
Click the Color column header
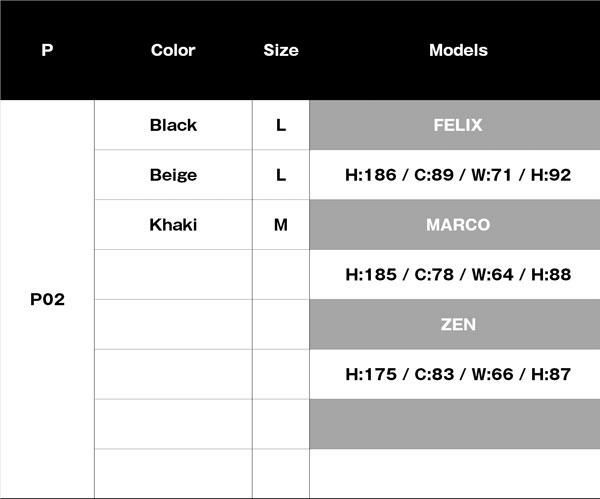pos(173,50)
